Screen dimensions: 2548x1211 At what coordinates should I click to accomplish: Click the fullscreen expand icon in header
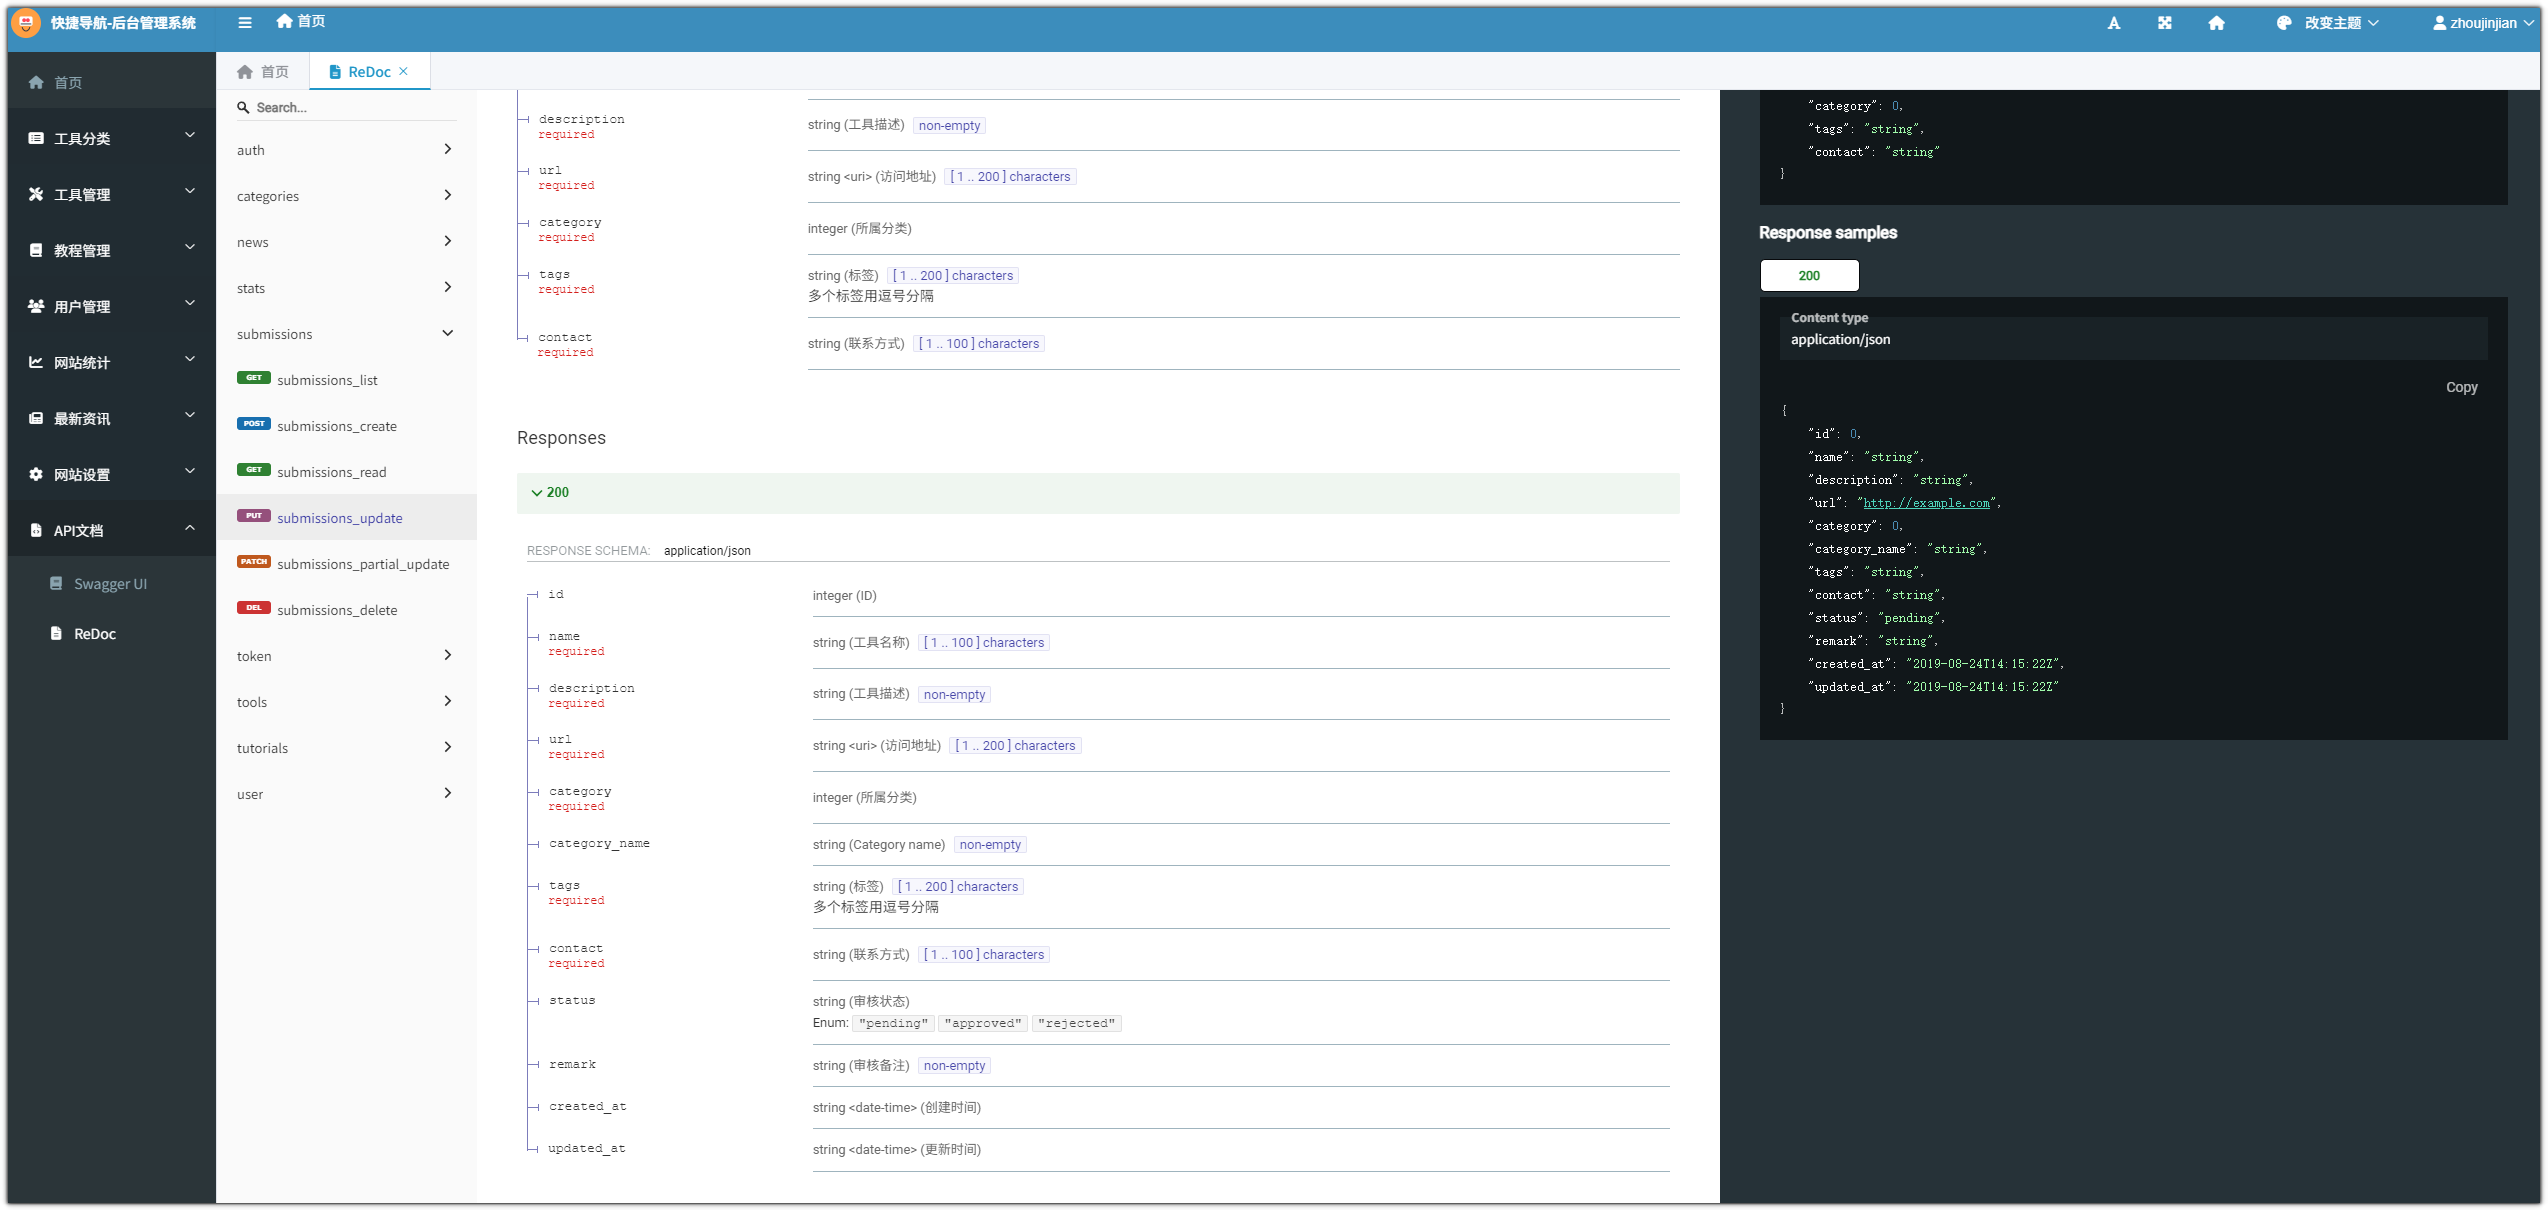[2164, 23]
